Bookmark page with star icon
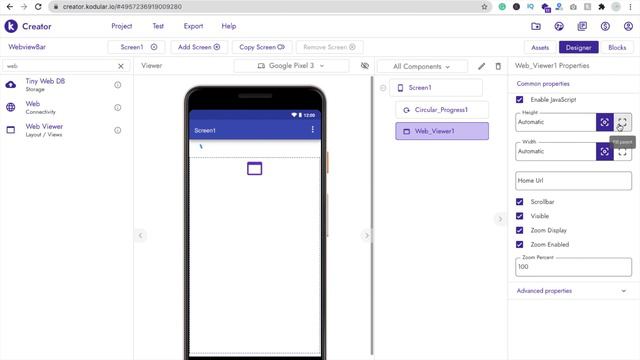The image size is (640, 360). [484, 7]
